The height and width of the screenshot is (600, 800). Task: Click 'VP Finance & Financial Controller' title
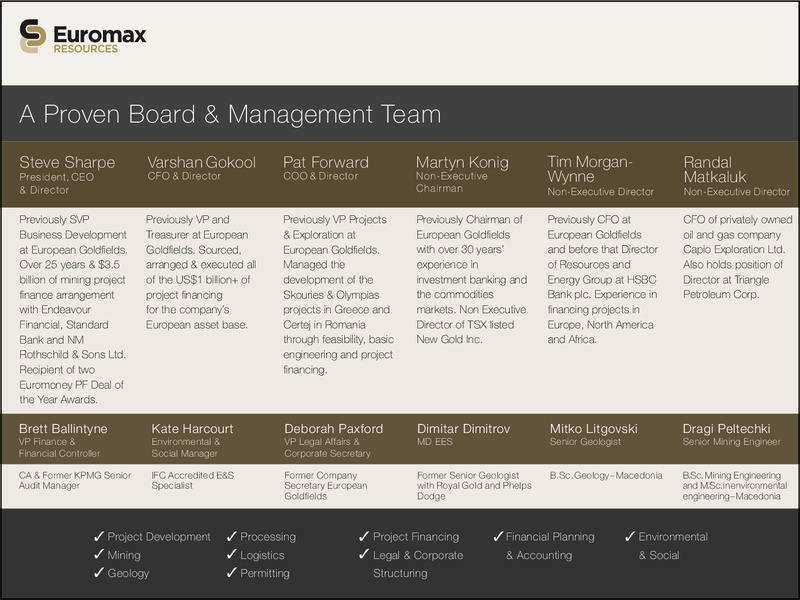pos(59,447)
